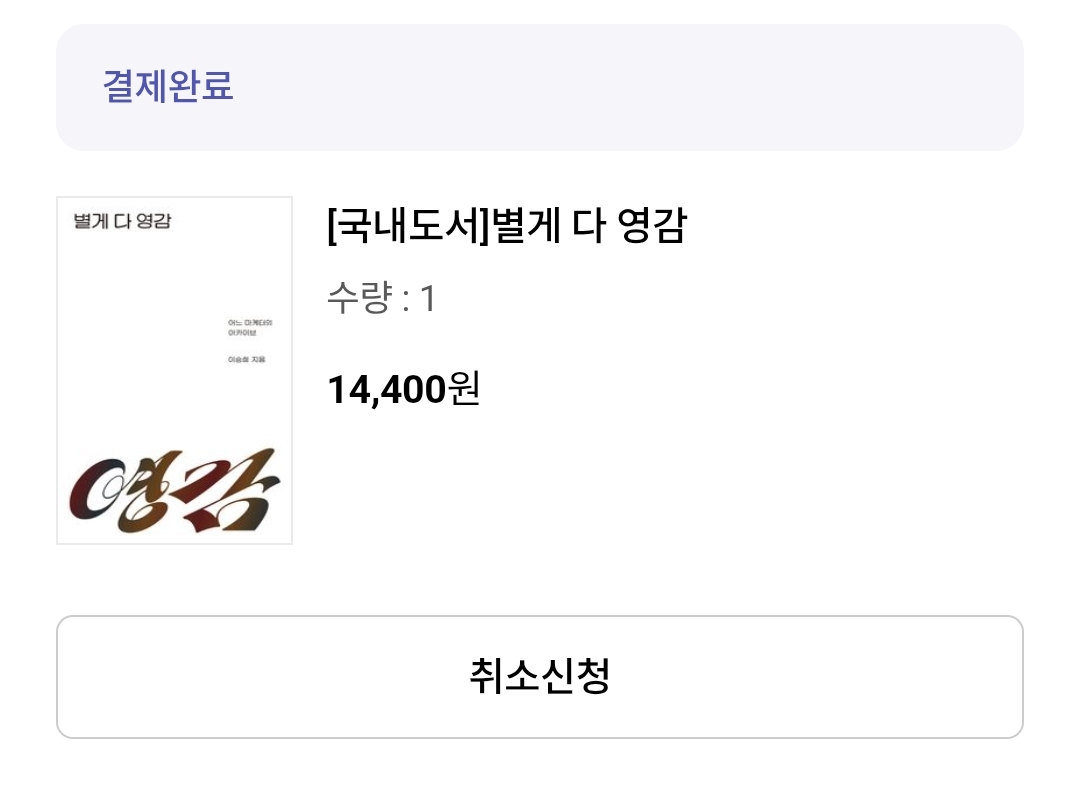The width and height of the screenshot is (1076, 792).
Task: Select the 결제완료 status label
Action: tap(168, 86)
